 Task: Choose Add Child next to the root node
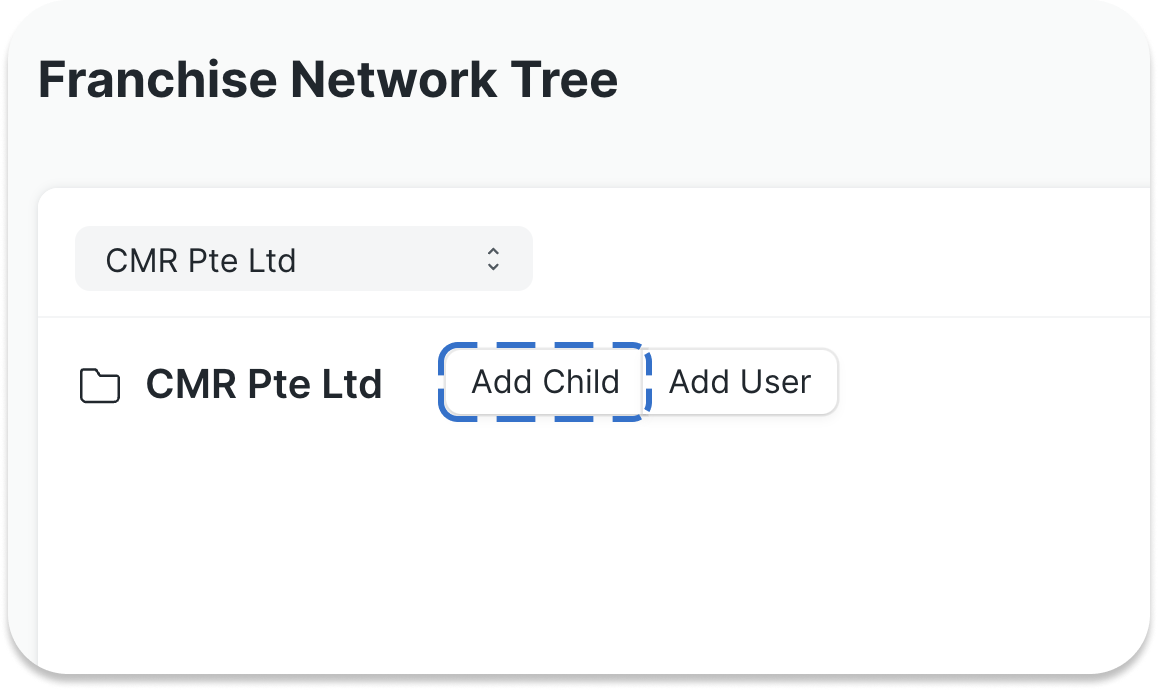(x=545, y=382)
